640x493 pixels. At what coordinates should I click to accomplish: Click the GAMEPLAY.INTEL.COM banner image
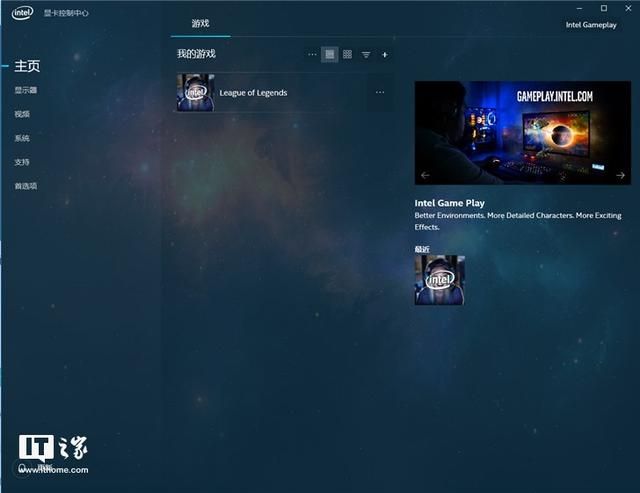tap(523, 133)
